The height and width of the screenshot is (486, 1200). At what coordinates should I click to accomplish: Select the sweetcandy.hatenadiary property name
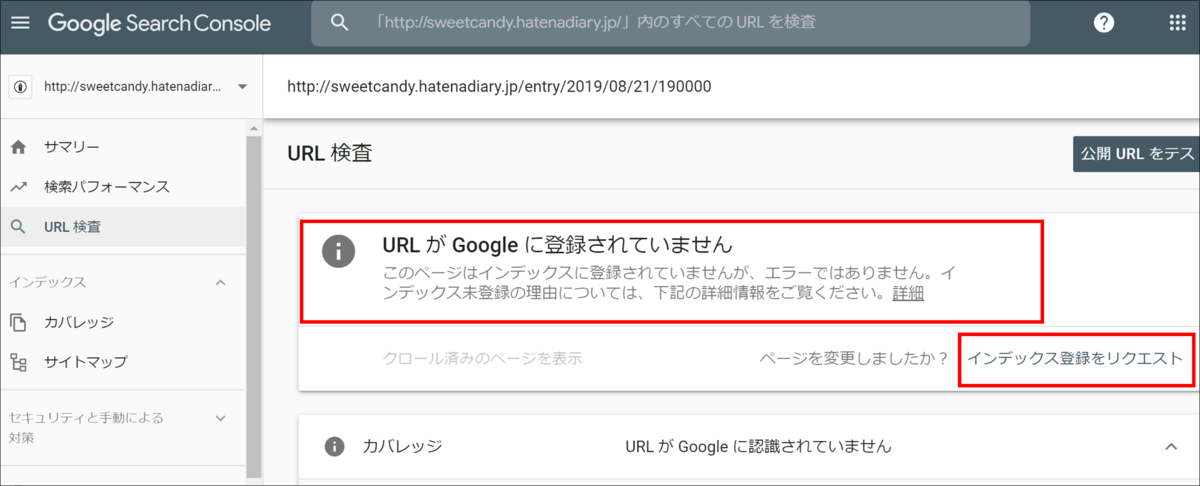133,87
